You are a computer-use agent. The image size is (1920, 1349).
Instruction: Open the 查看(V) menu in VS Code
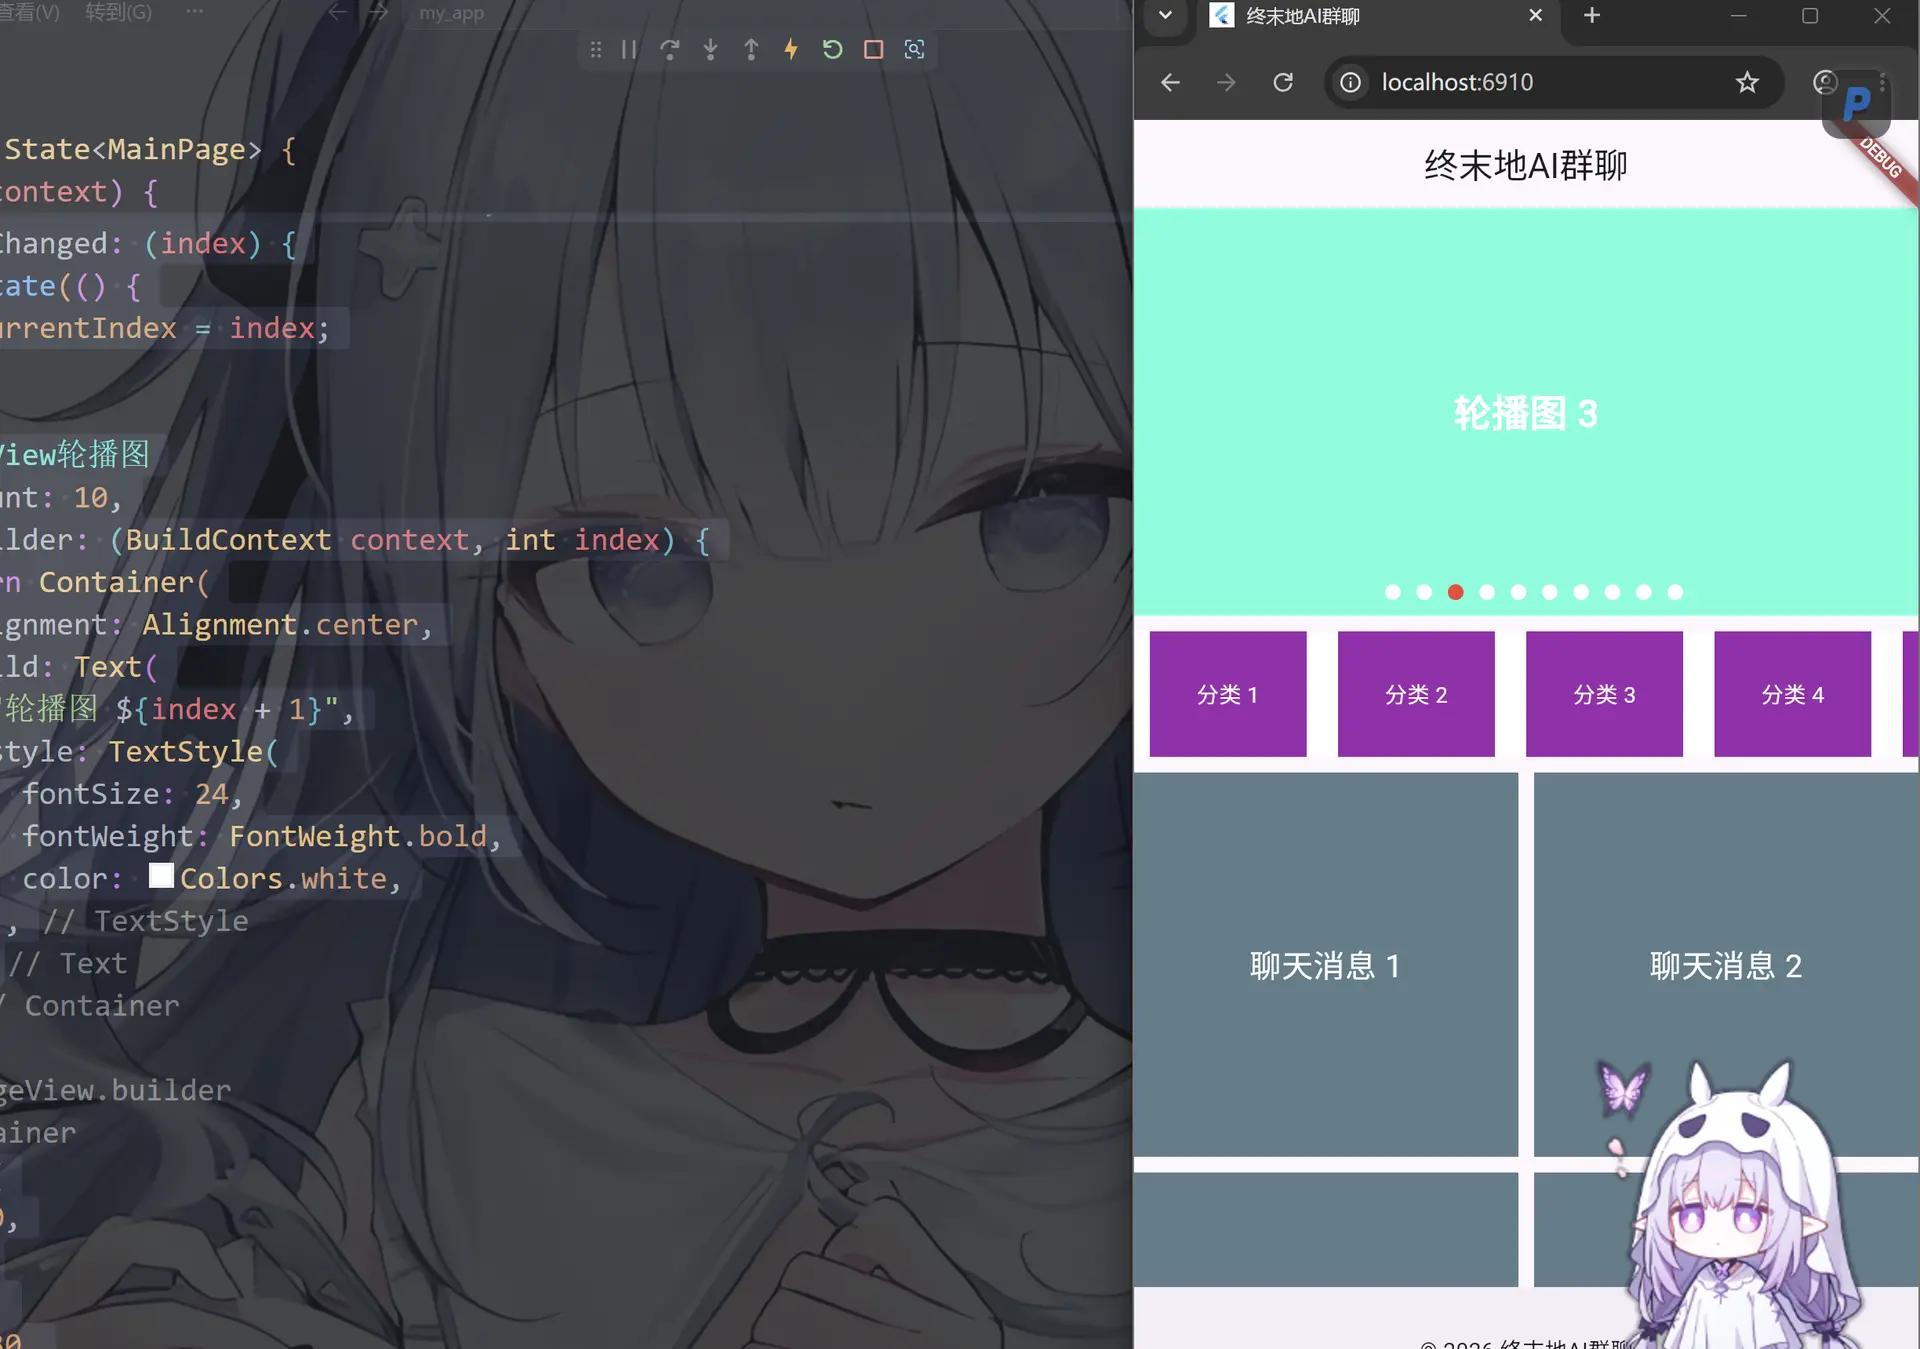tap(30, 13)
